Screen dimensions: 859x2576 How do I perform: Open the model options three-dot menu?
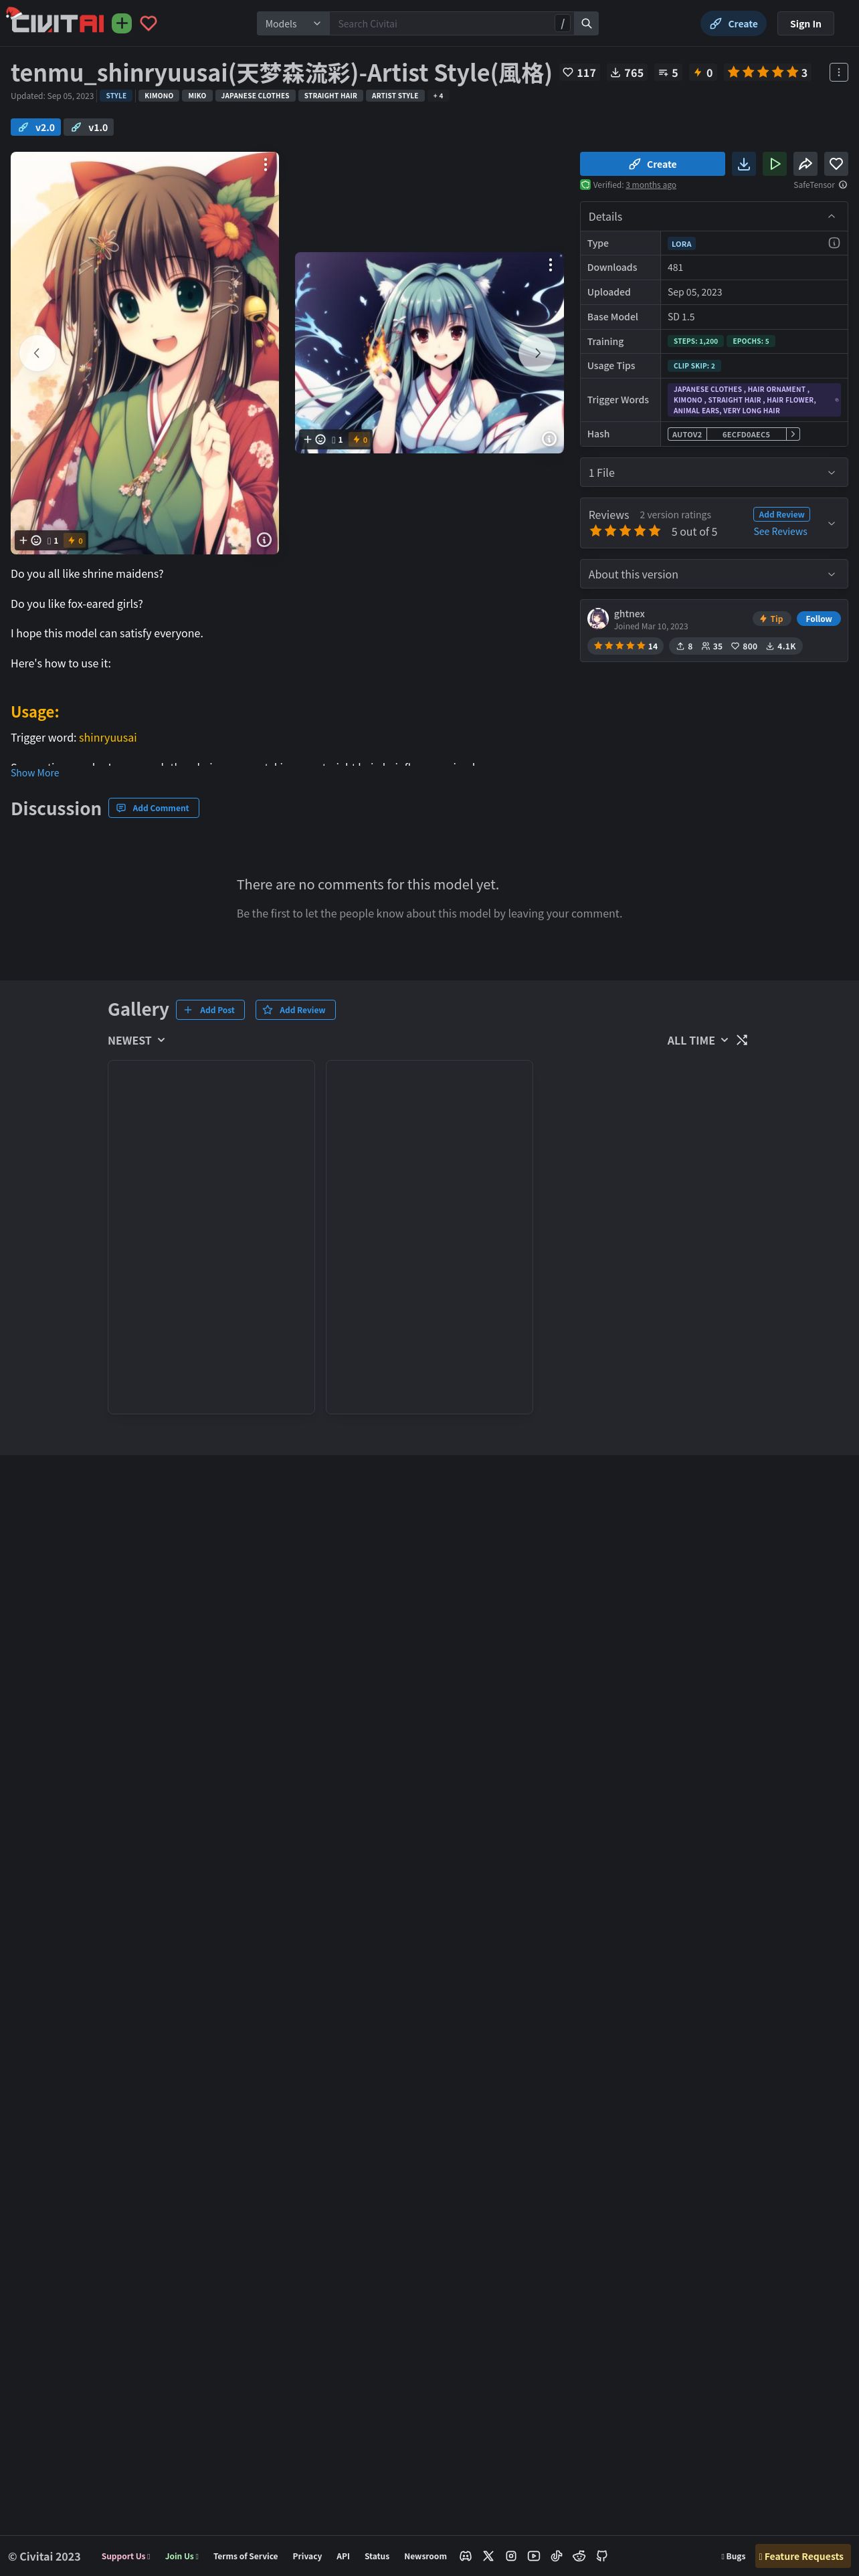coord(839,72)
